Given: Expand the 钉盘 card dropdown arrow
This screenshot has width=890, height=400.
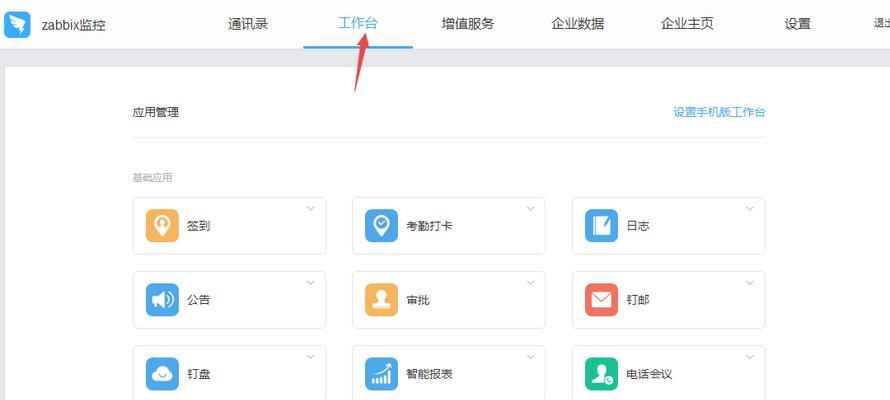Looking at the screenshot, I should 310,357.
